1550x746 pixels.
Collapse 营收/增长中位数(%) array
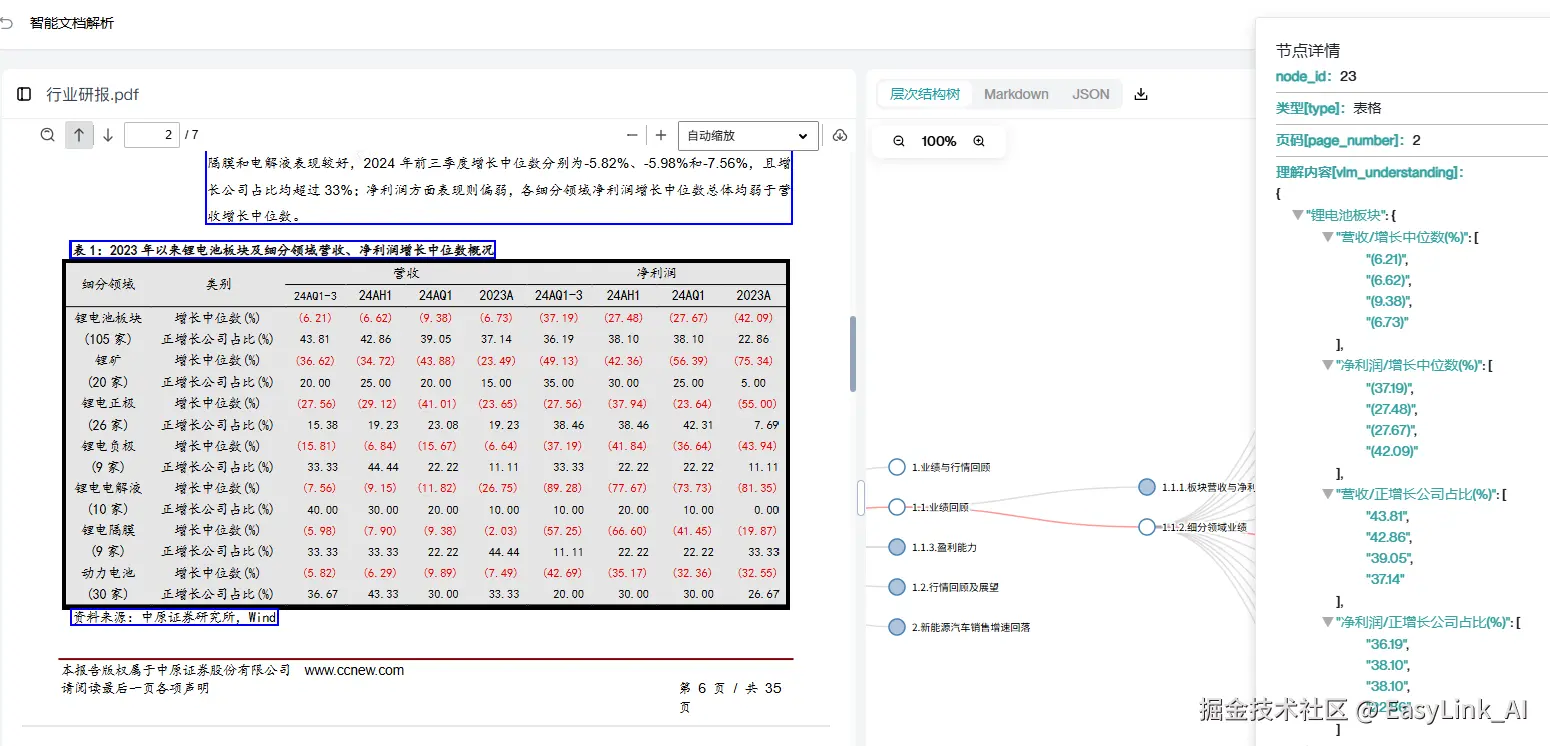pos(1328,237)
